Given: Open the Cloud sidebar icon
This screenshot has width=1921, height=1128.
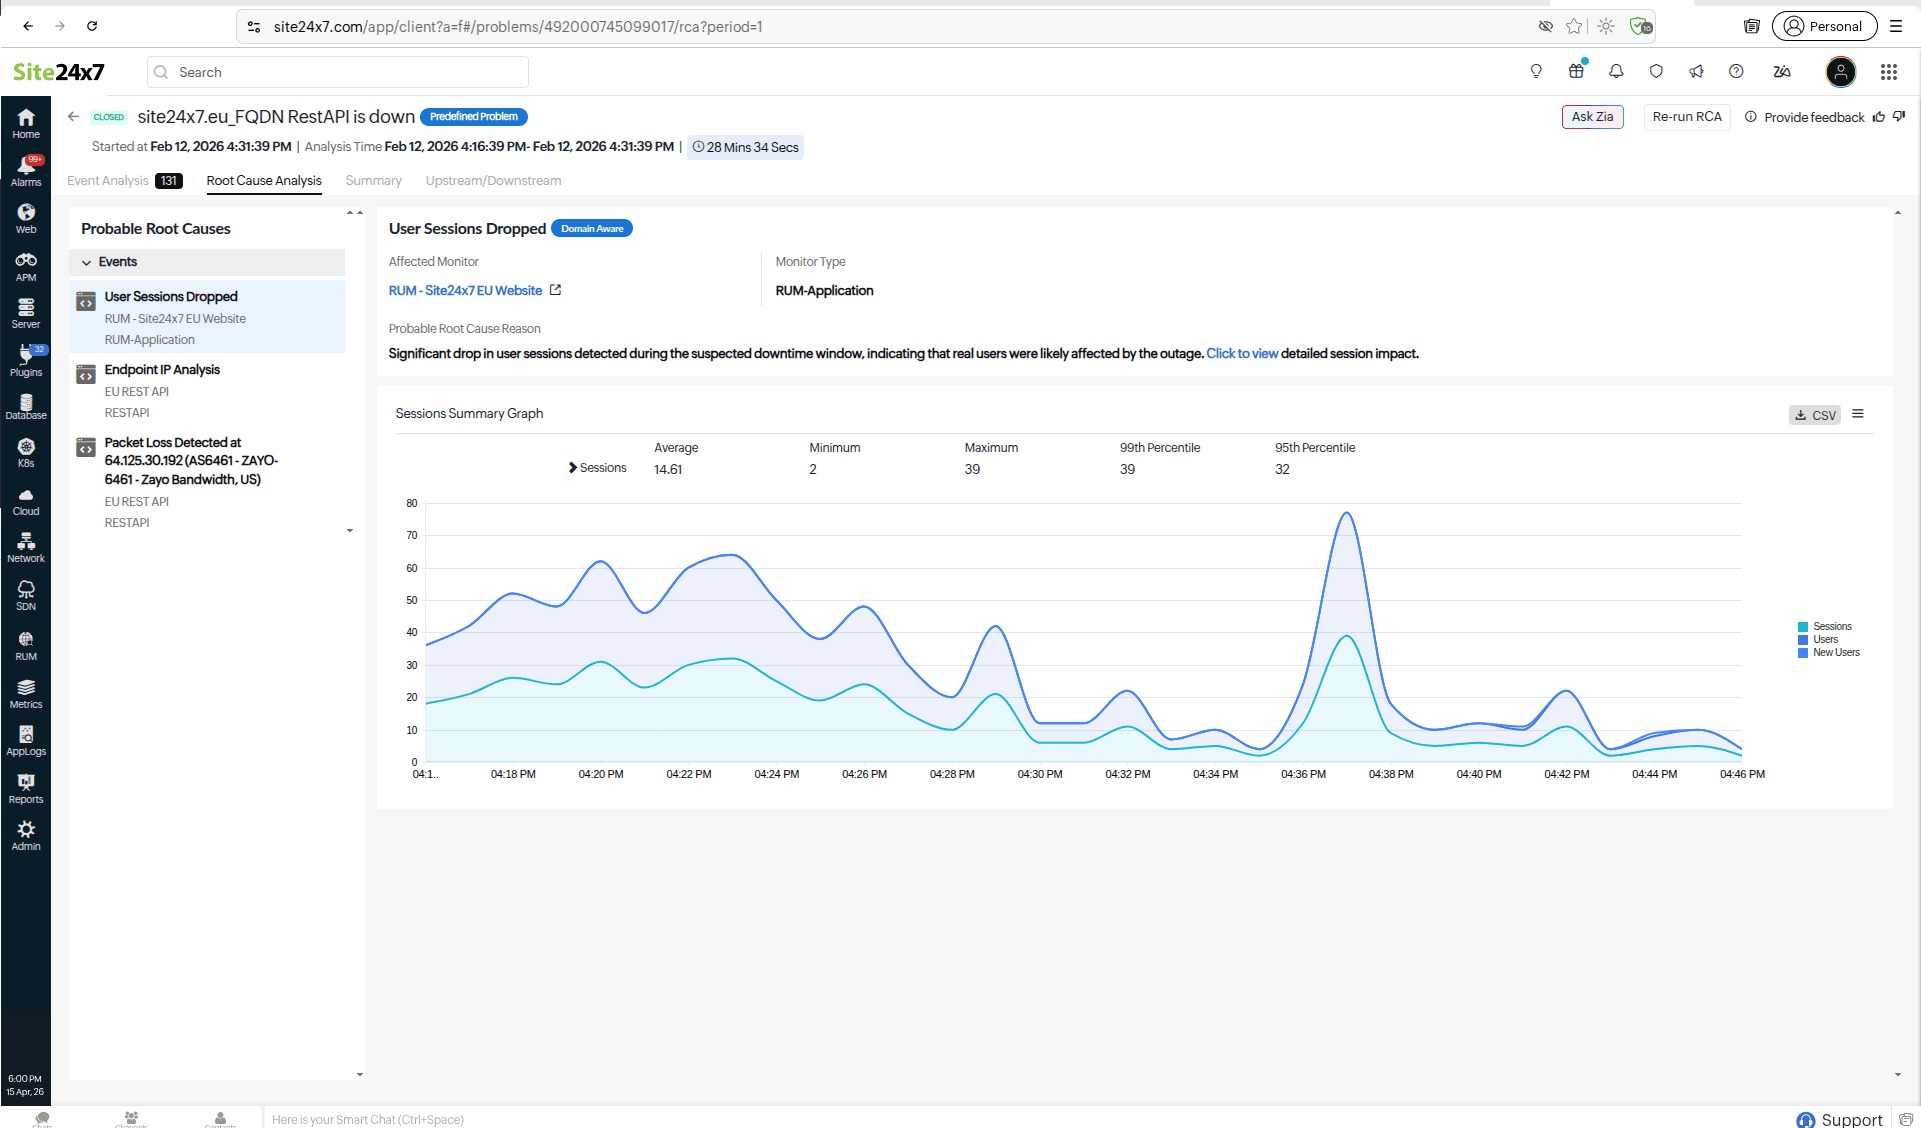Looking at the screenshot, I should pyautogui.click(x=26, y=501).
